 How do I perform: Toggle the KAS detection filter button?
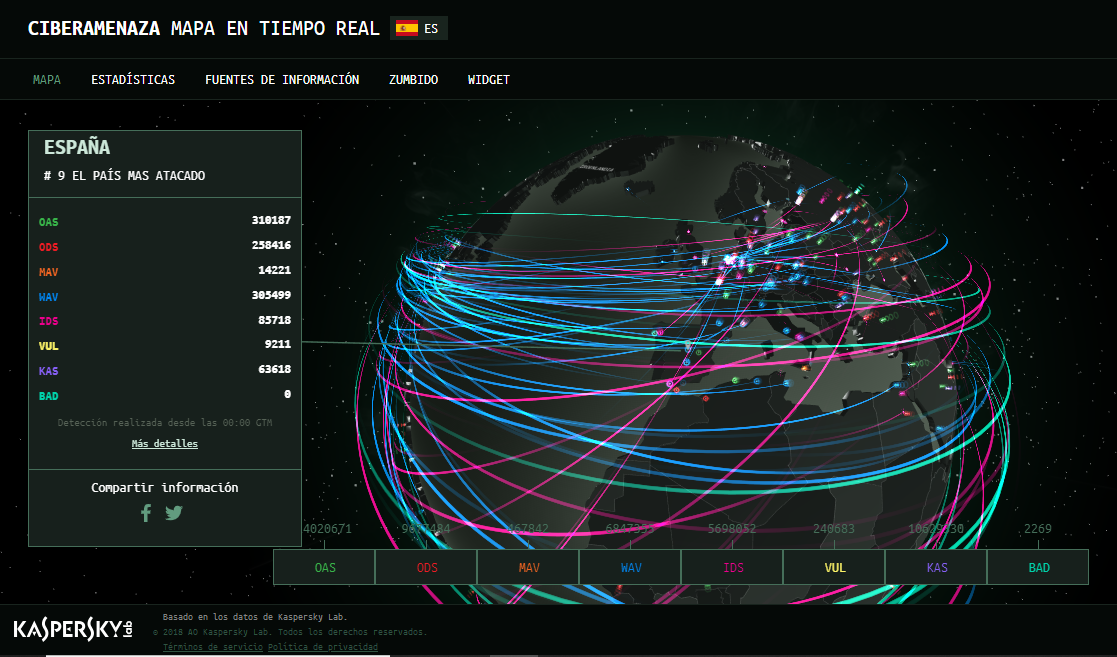936,567
